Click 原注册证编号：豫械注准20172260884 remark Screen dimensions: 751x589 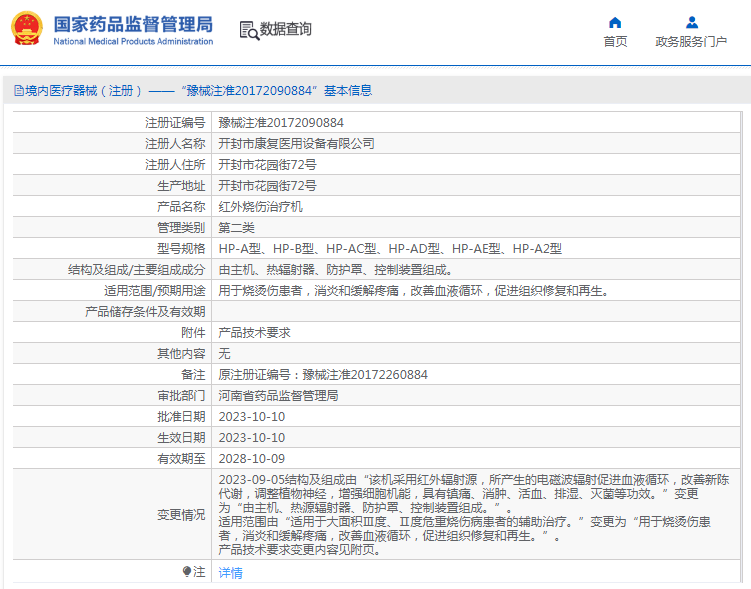pyautogui.click(x=323, y=375)
